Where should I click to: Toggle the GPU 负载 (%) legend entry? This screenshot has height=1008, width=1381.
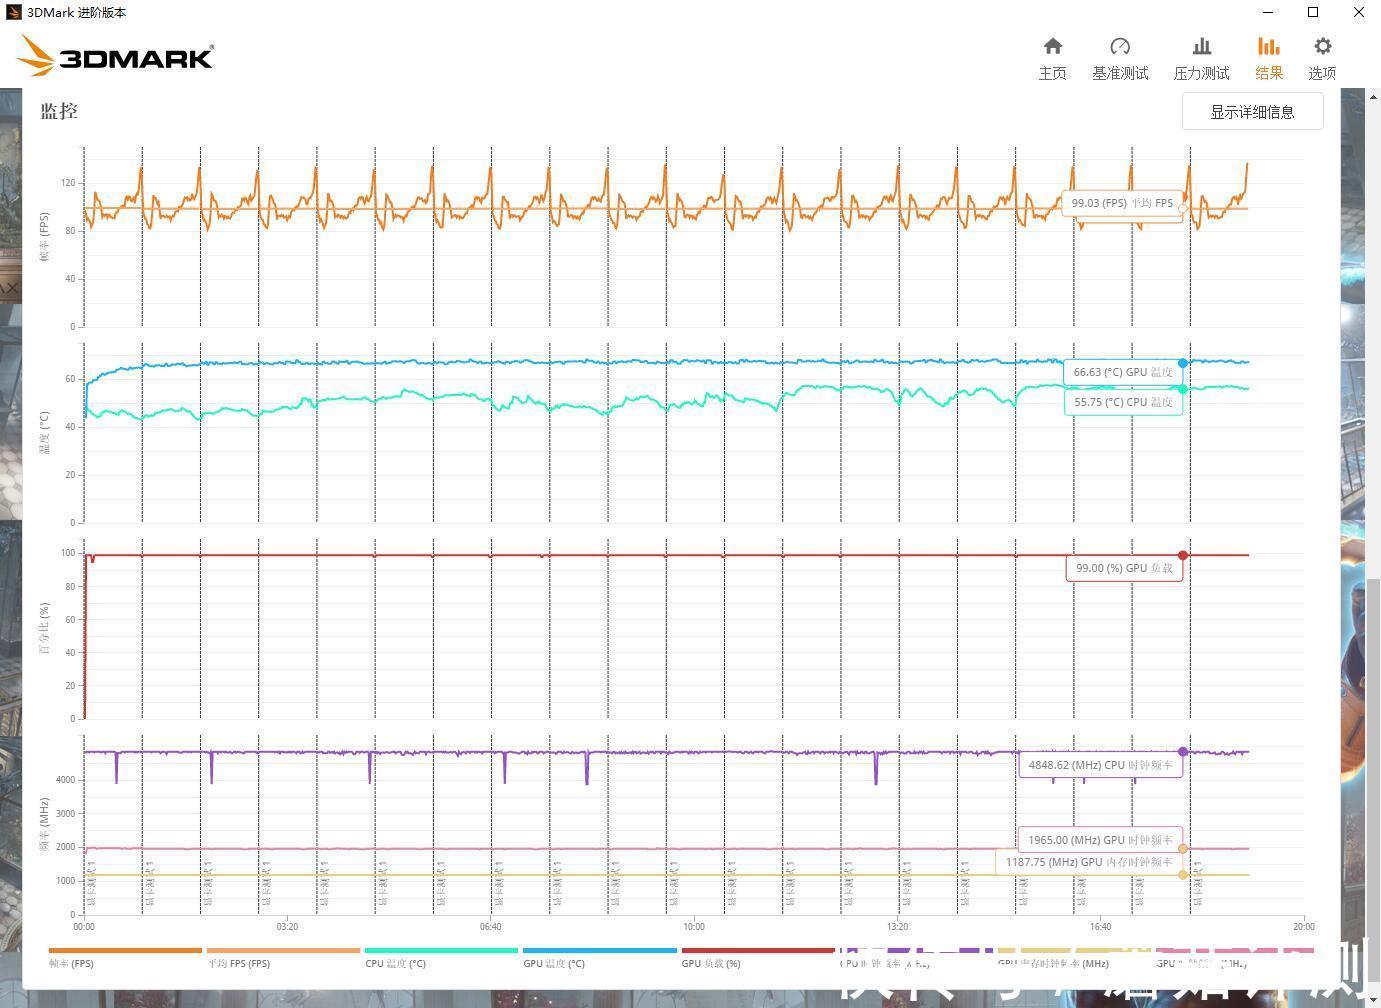(x=757, y=958)
